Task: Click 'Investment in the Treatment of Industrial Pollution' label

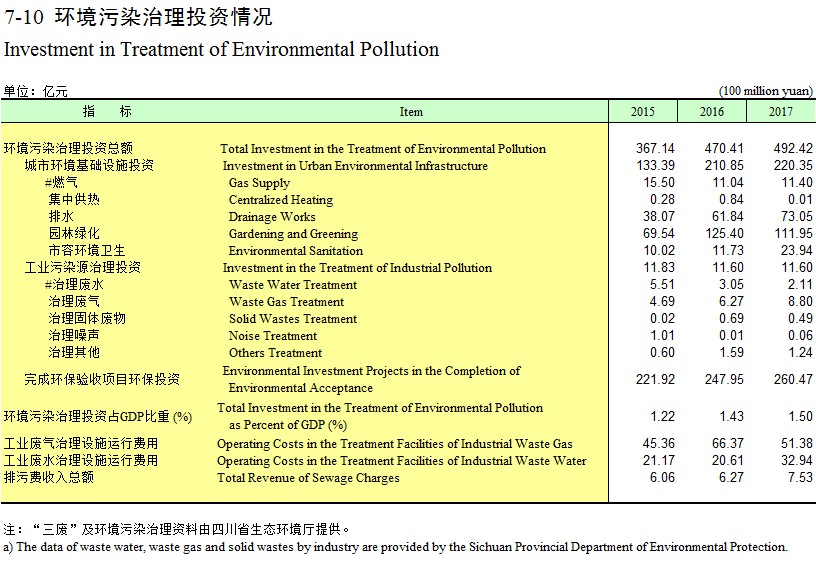Action: click(x=358, y=268)
